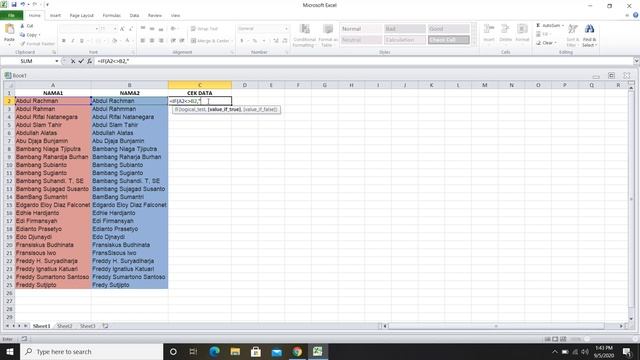
Task: Open Insert Function with the fx icon
Action: [x=89, y=61]
